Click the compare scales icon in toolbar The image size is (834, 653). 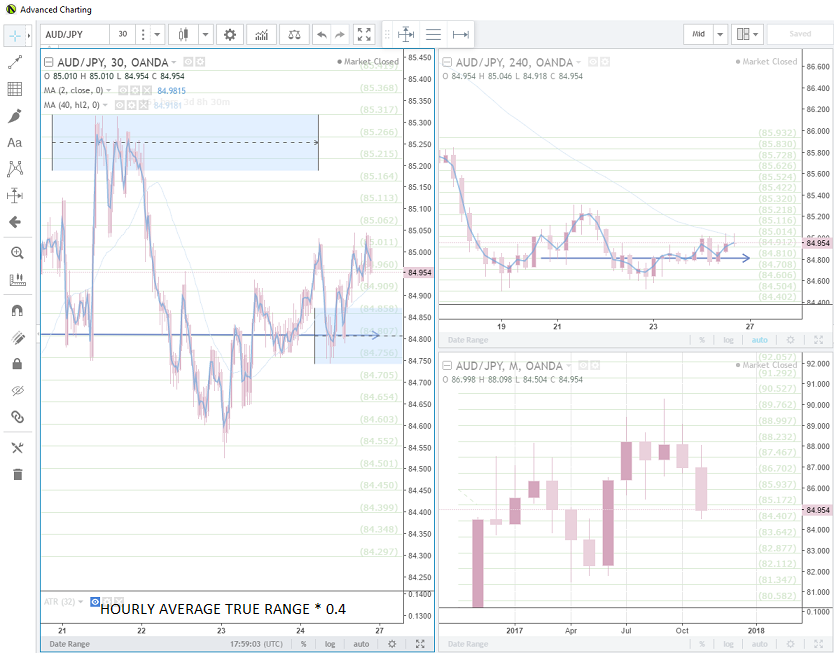pos(294,35)
